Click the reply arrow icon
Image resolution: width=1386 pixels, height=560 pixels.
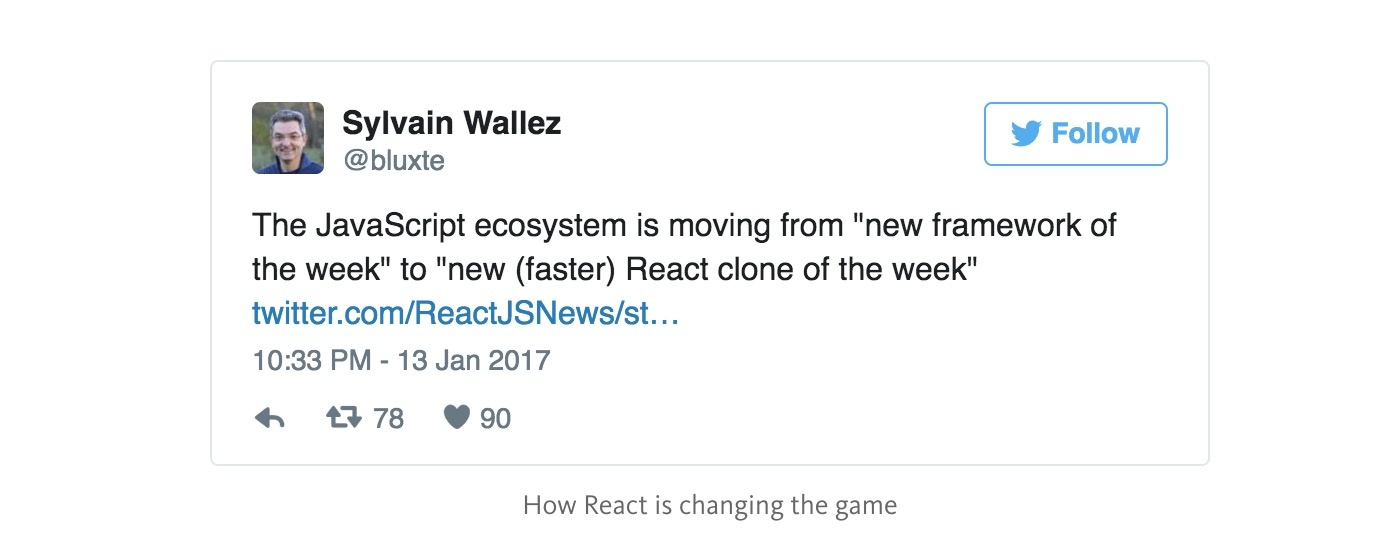[269, 418]
